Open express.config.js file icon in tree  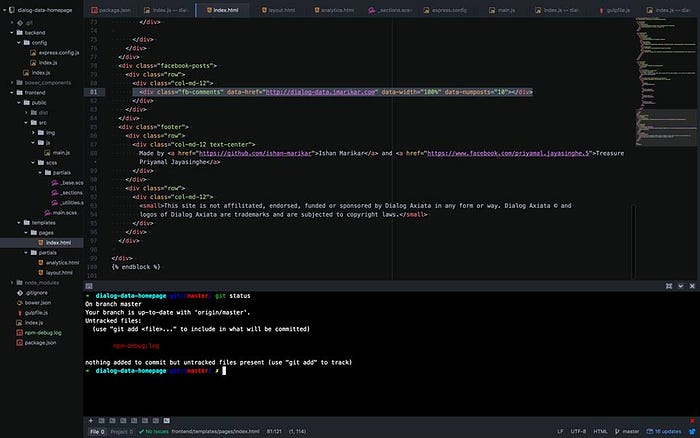[x=33, y=53]
